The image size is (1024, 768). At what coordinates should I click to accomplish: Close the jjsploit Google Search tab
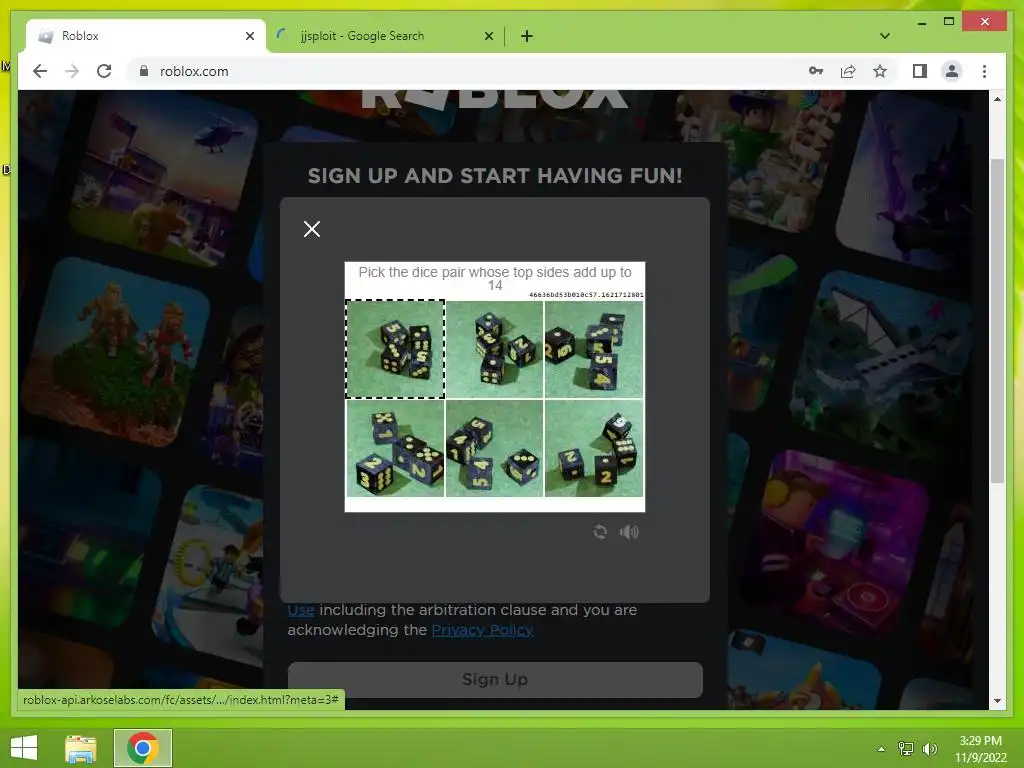coord(488,36)
